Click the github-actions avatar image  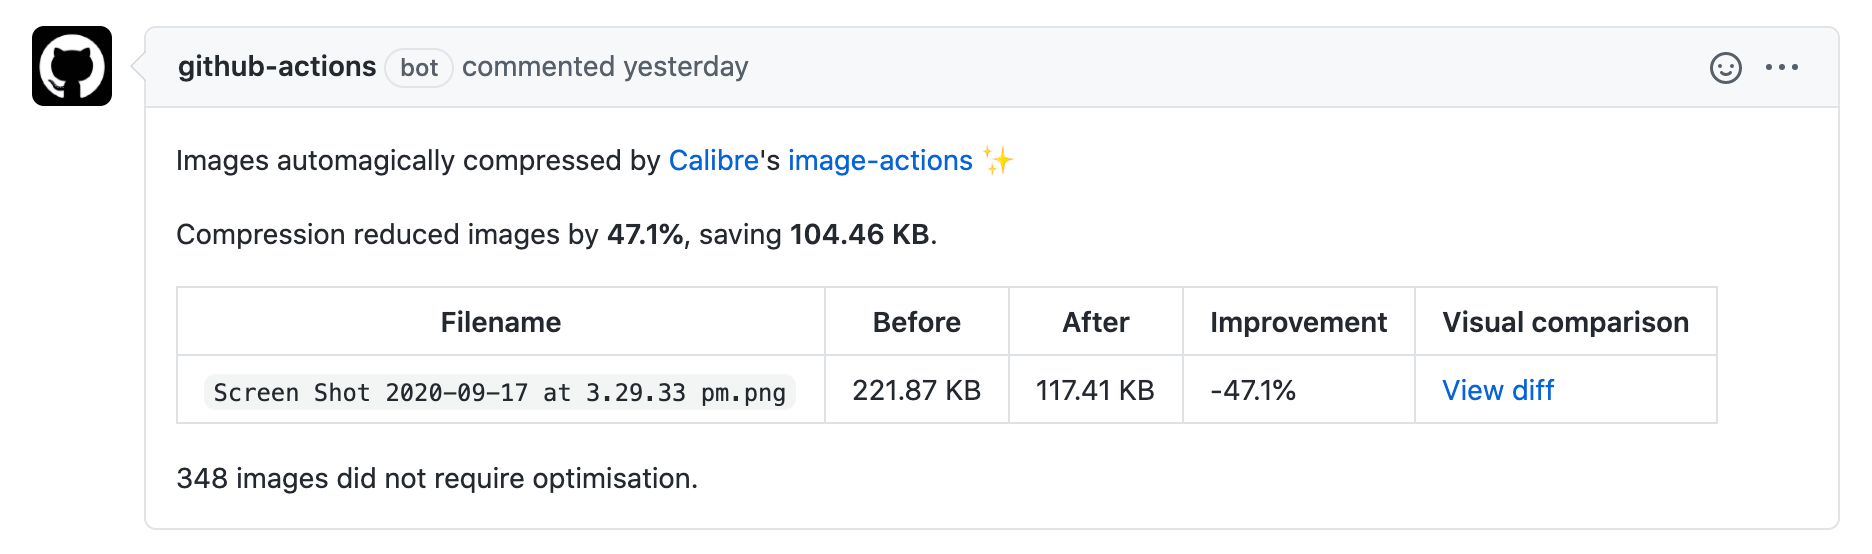point(72,66)
